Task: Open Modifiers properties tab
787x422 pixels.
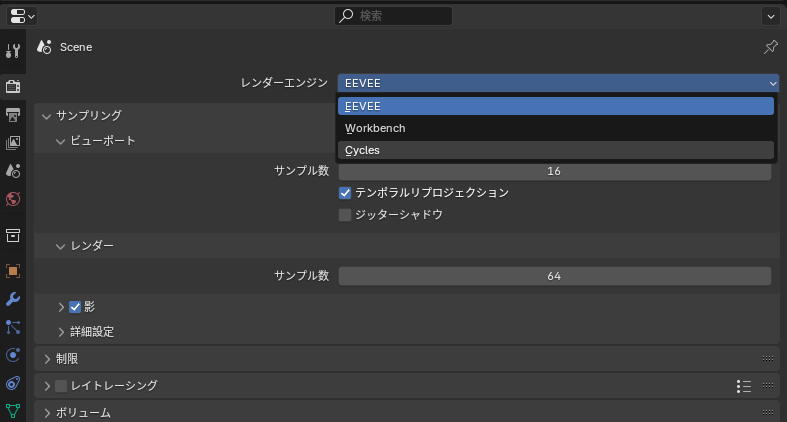Action: tap(13, 299)
